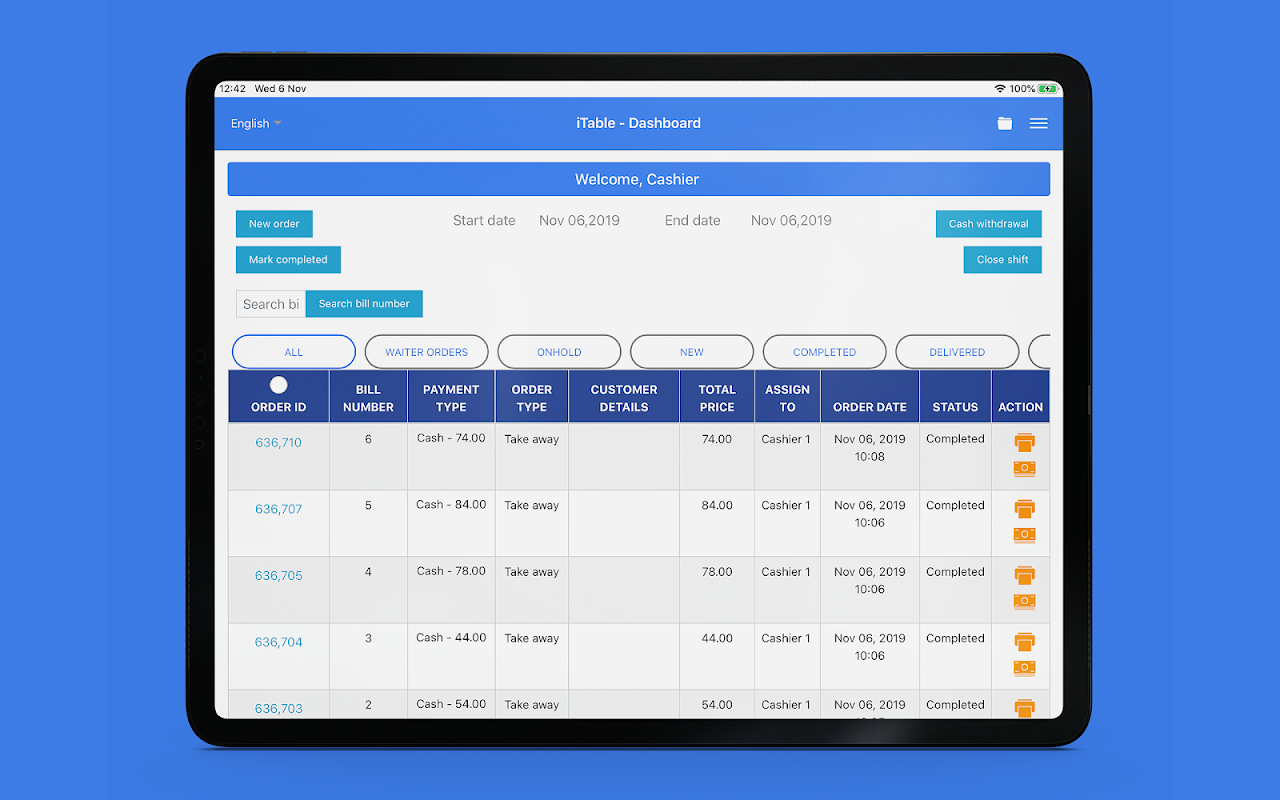Open the hamburger menu icon

[1039, 123]
